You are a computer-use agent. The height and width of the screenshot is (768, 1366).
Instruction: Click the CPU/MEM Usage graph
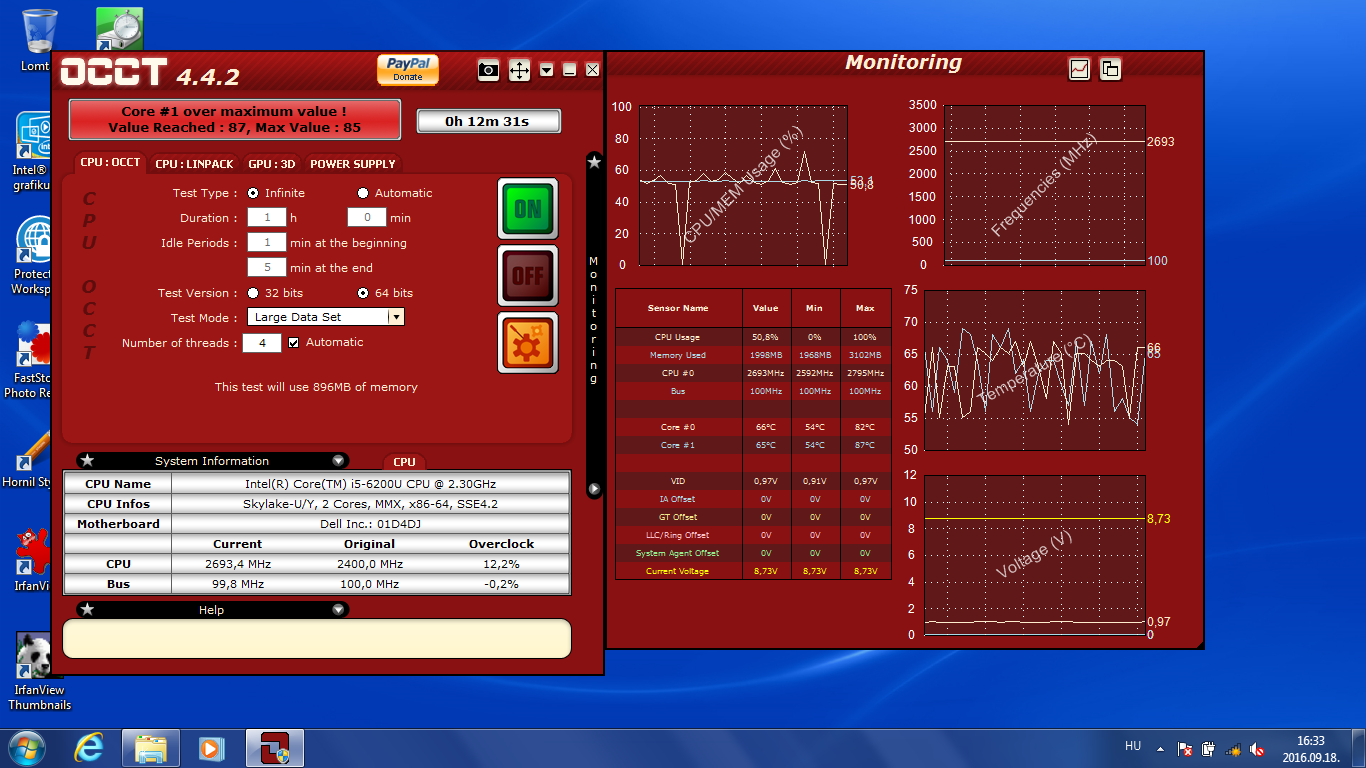pyautogui.click(x=743, y=185)
